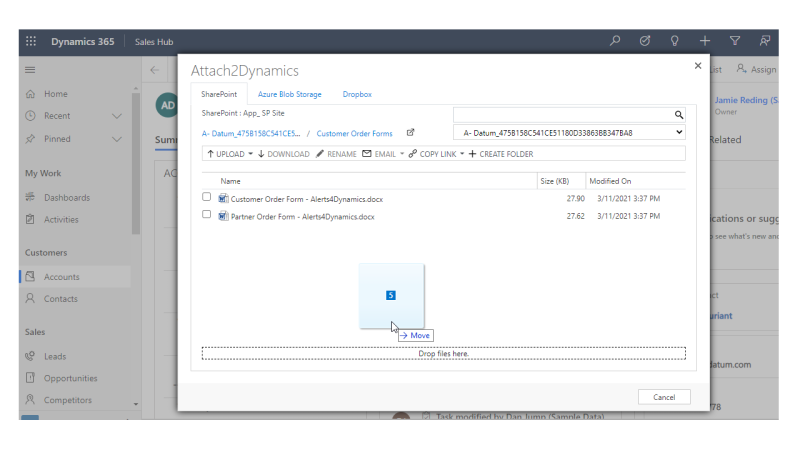Check the Customer Order Form file checkbox
Image resolution: width=800 pixels, height=450 pixels.
tap(207, 198)
